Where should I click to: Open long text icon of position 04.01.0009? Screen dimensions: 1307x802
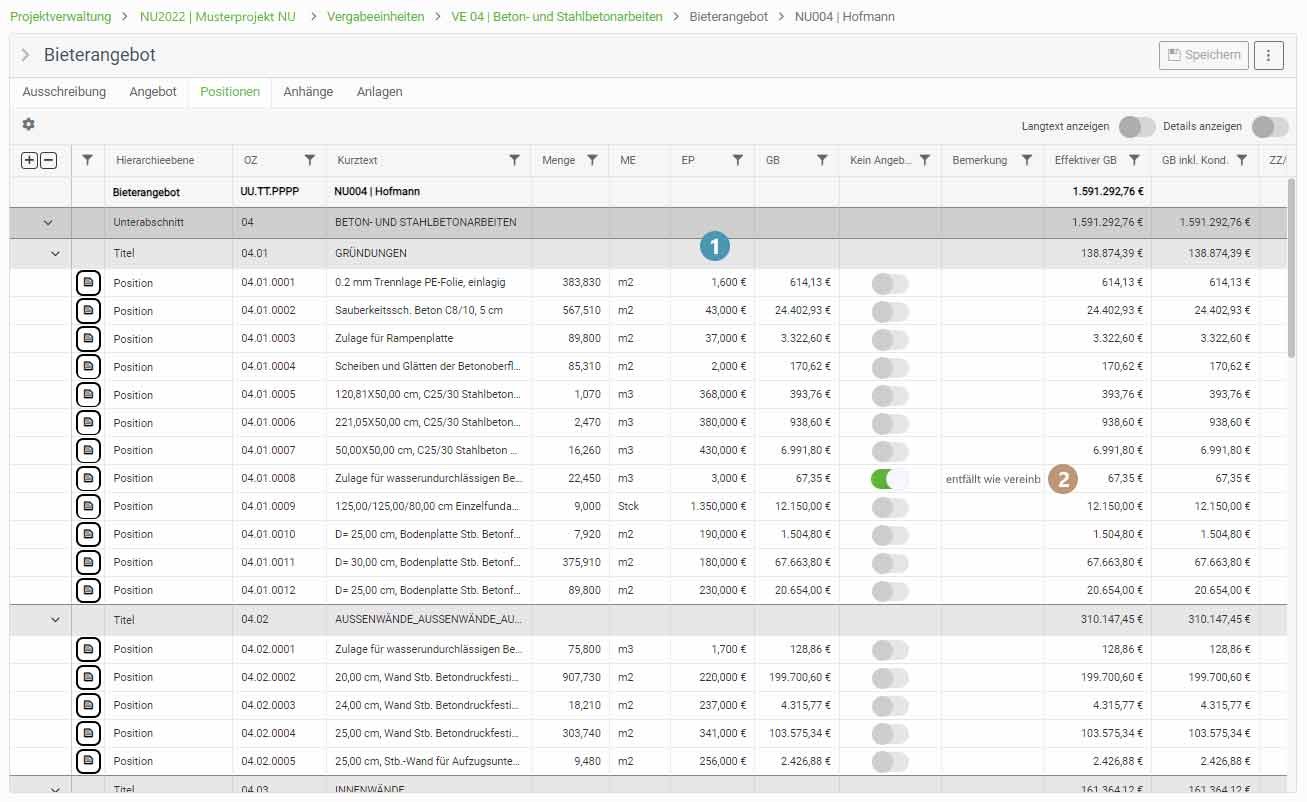point(88,506)
